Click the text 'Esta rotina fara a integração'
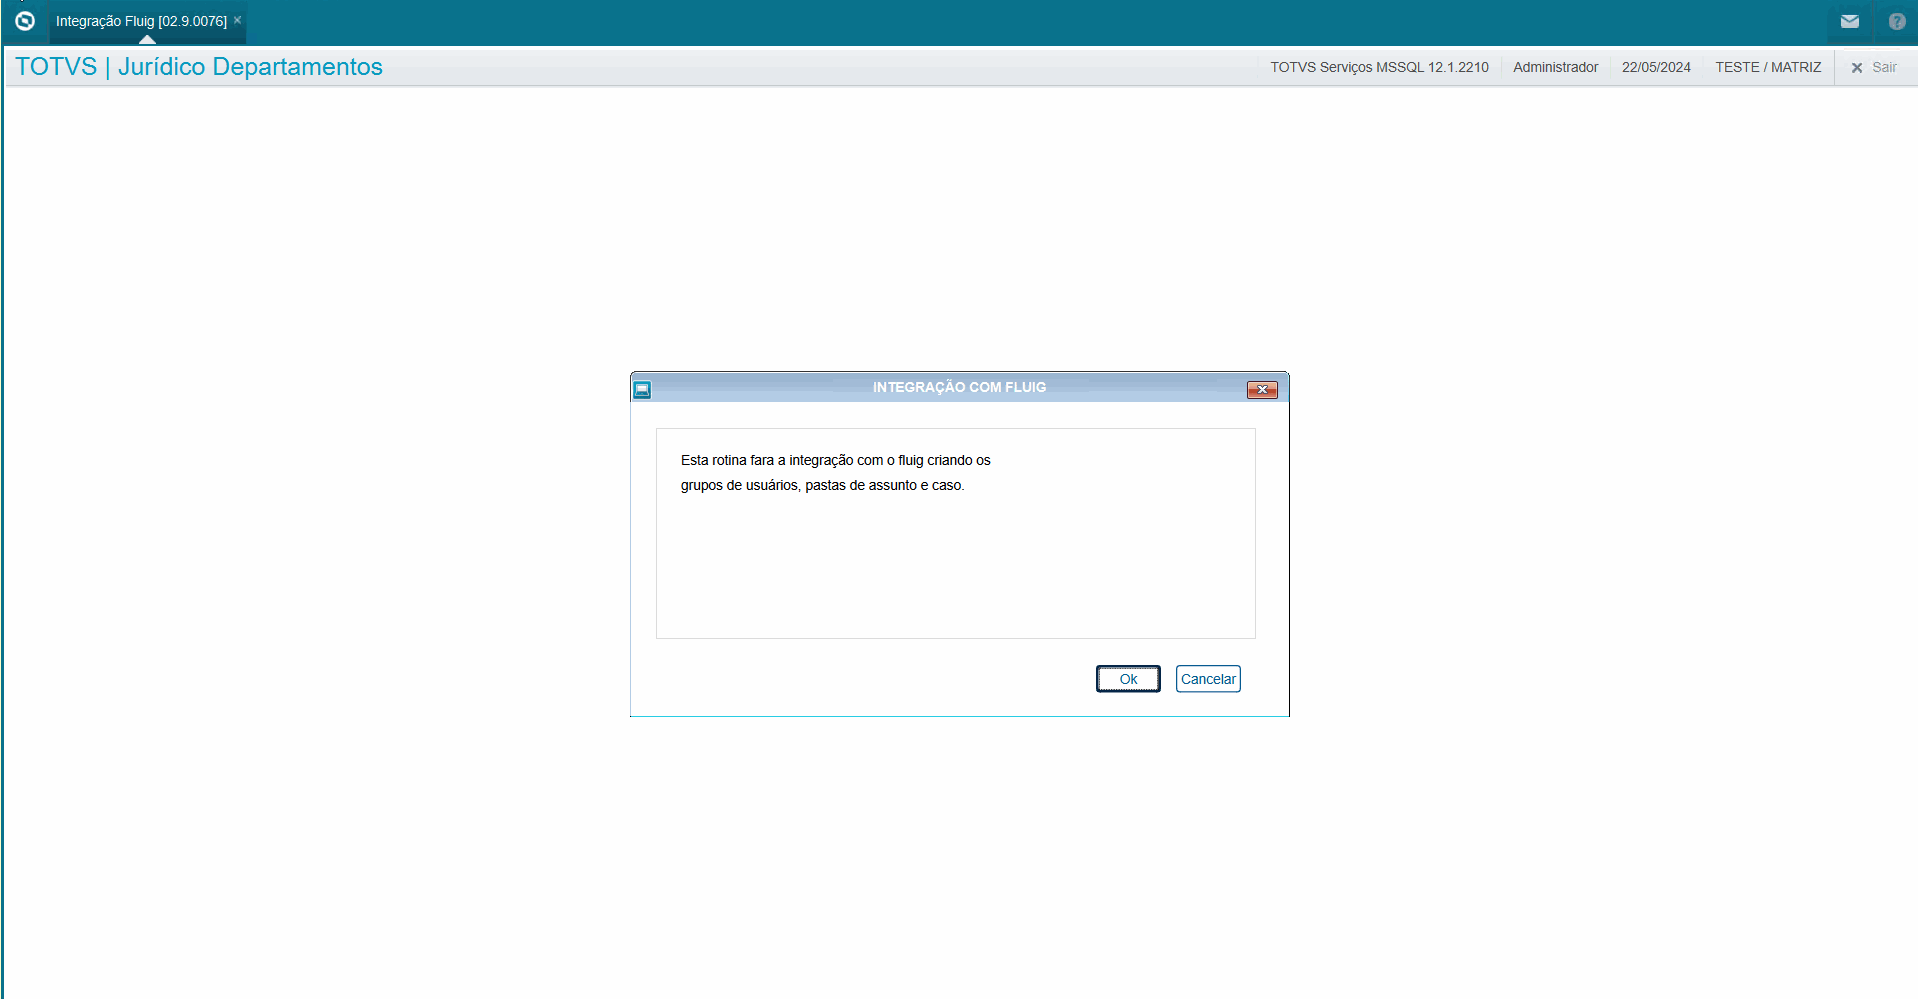Viewport: 1918px width, 999px height. coord(767,460)
